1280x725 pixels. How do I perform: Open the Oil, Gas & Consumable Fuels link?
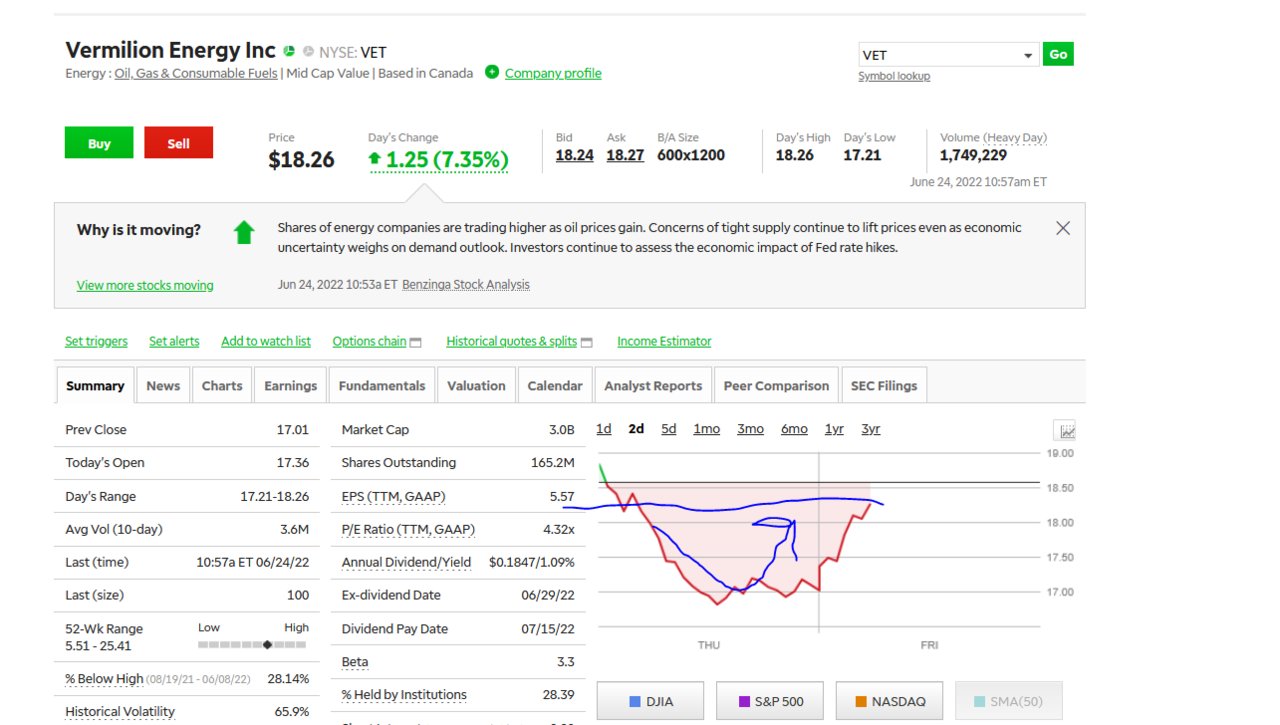(196, 73)
